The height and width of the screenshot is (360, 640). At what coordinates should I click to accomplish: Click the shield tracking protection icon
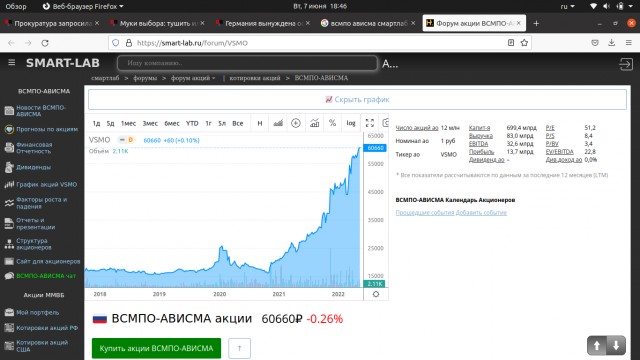[x=116, y=43]
